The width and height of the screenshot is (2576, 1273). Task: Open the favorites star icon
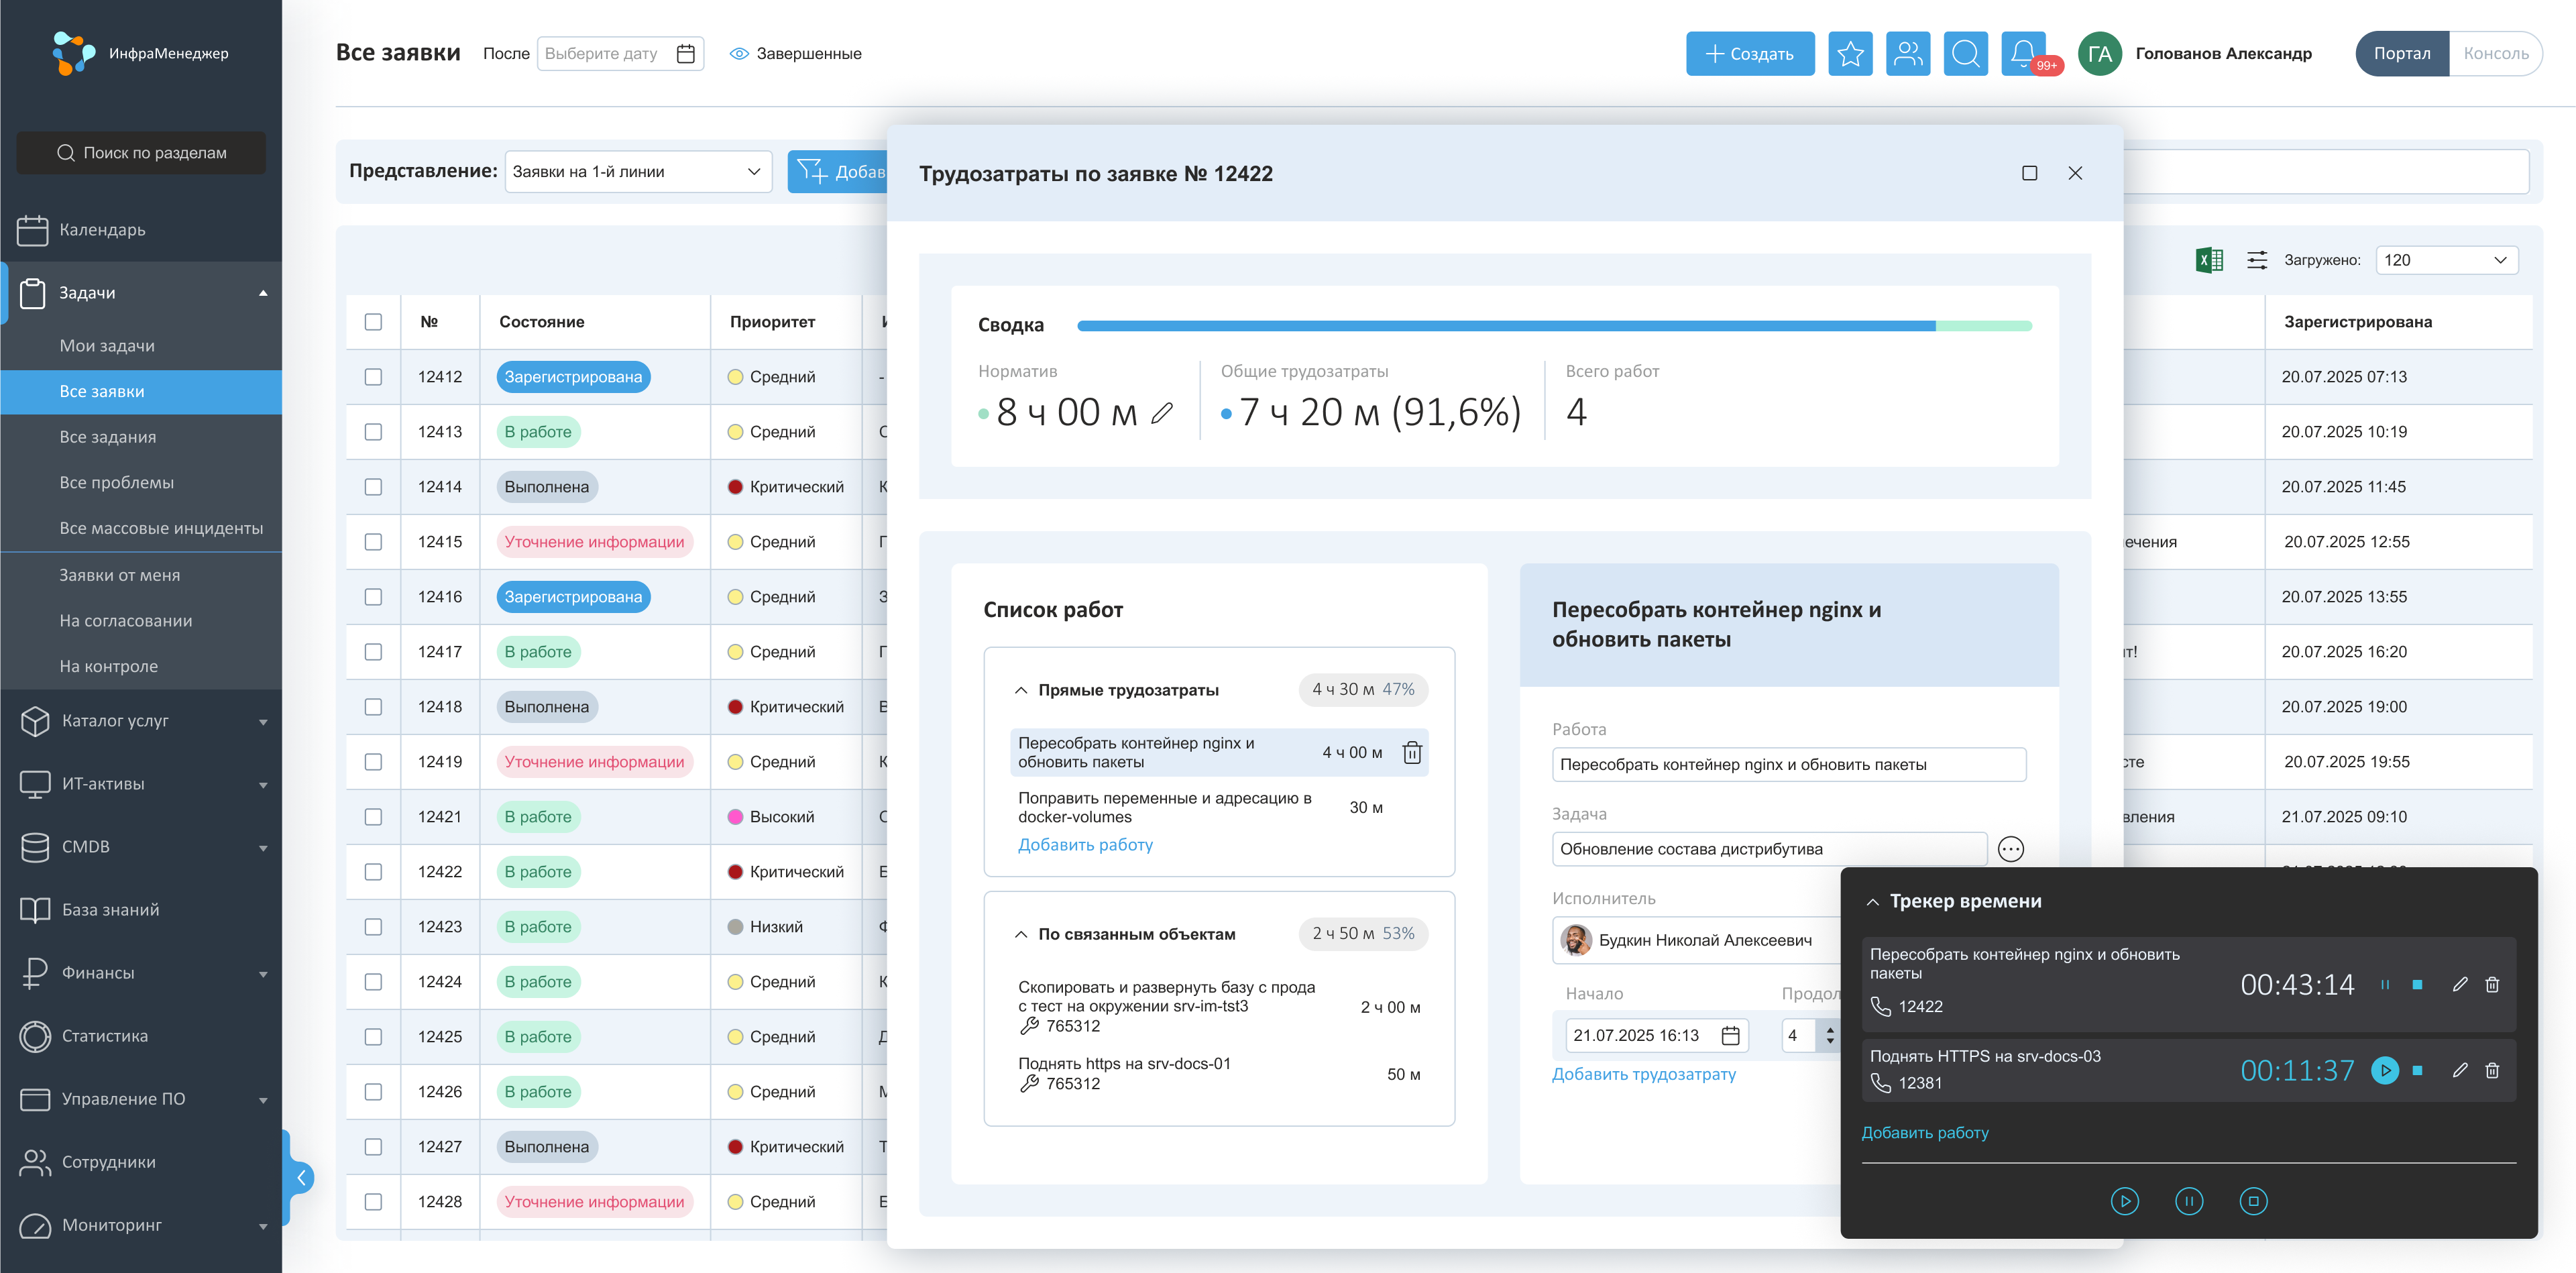pyautogui.click(x=1850, y=54)
